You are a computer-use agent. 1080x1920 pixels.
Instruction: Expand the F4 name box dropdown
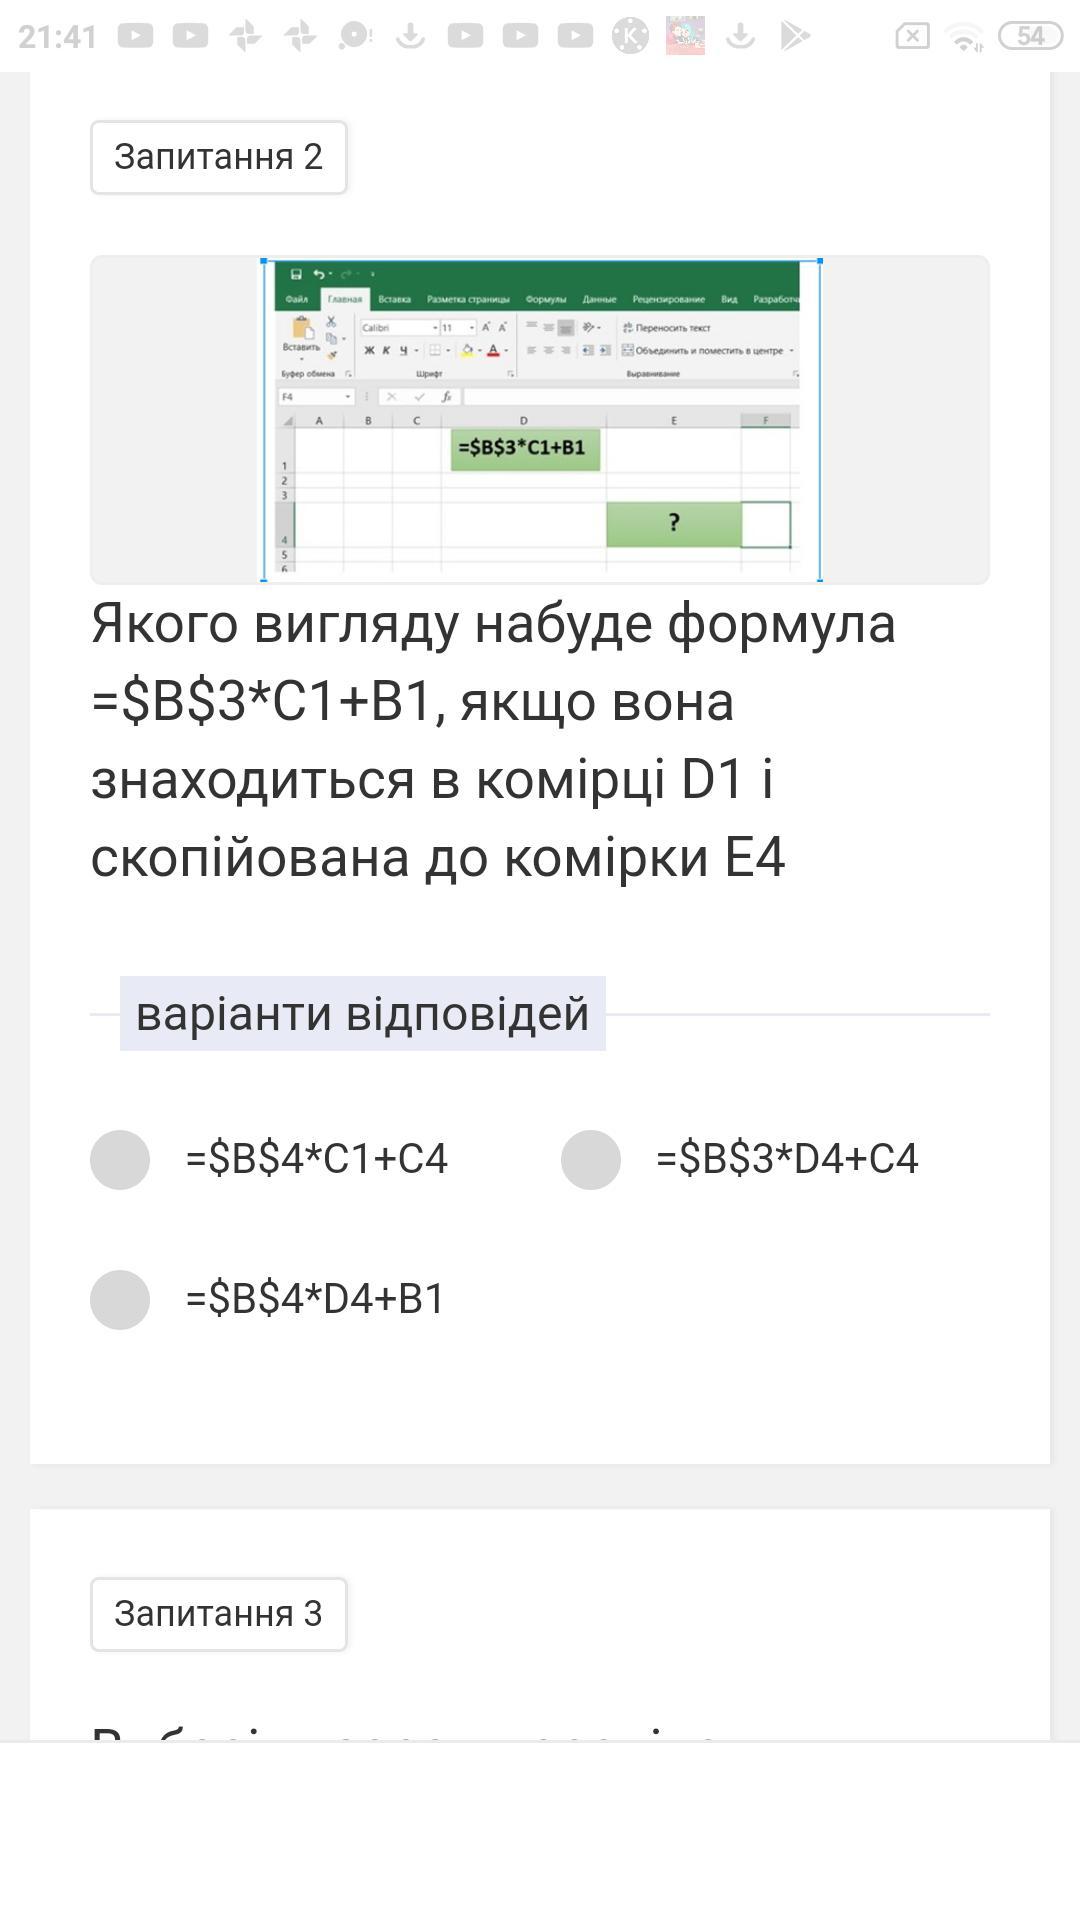348,397
